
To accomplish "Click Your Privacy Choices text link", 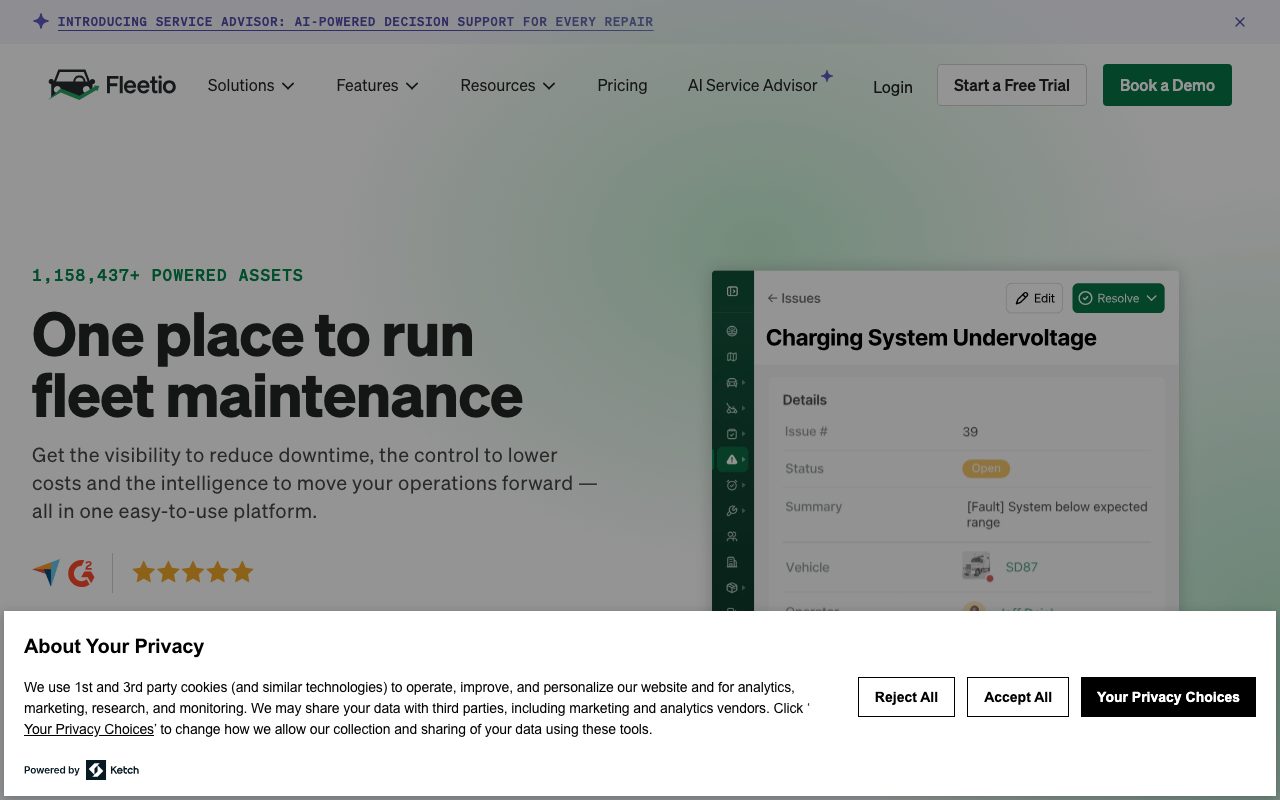I will [x=89, y=729].
